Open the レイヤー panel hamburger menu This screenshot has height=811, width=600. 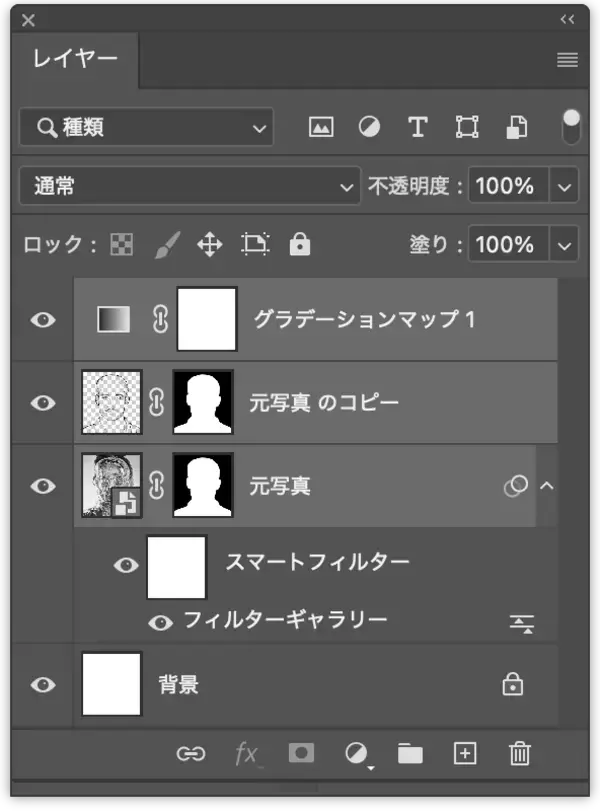[x=567, y=60]
